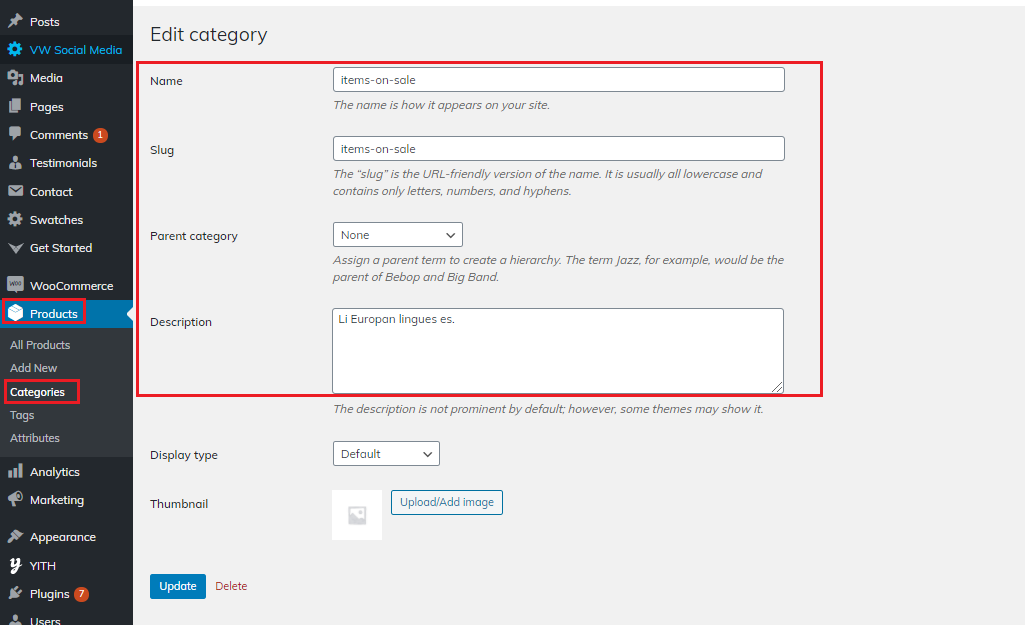
Task: Open the Categories submenu item
Action: click(x=37, y=392)
